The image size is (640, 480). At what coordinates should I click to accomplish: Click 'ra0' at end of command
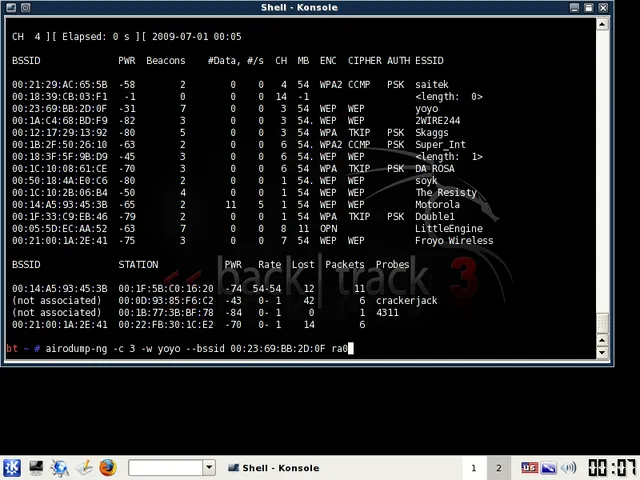click(x=340, y=349)
